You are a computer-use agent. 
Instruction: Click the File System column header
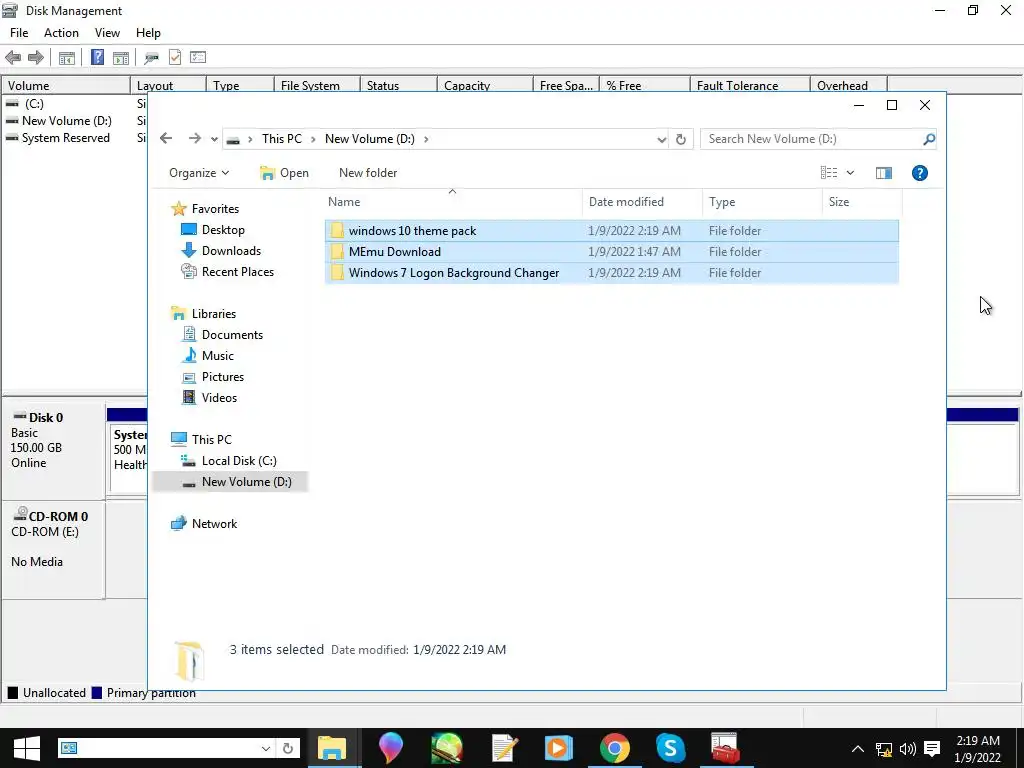point(317,86)
